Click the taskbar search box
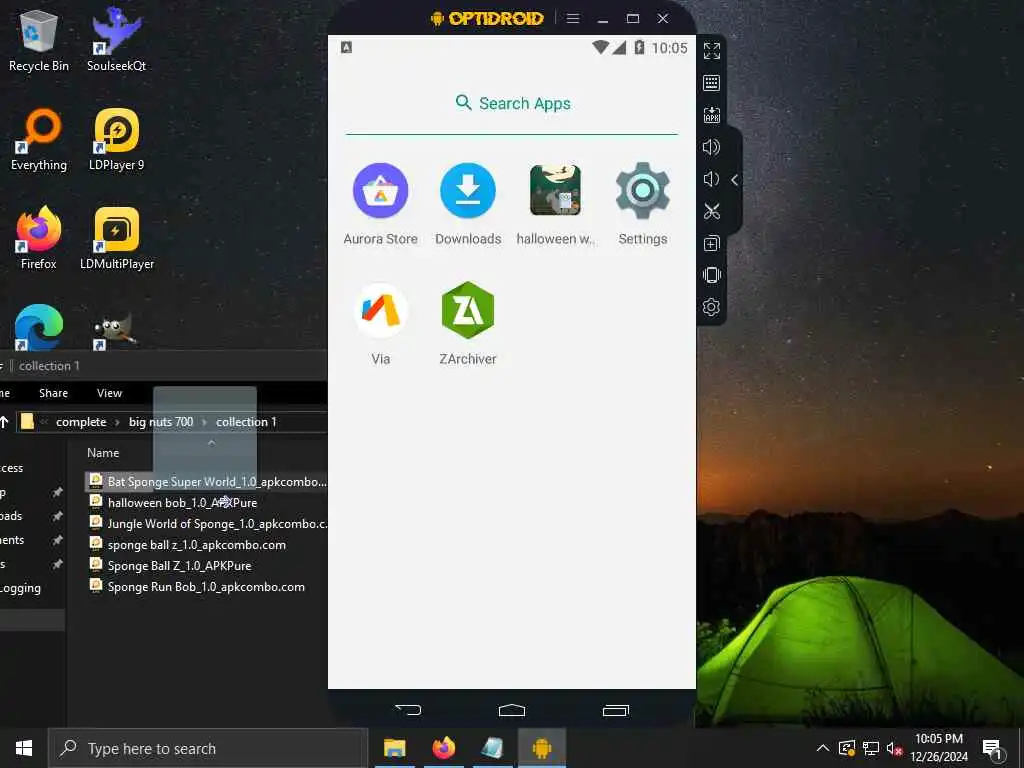 [208, 748]
